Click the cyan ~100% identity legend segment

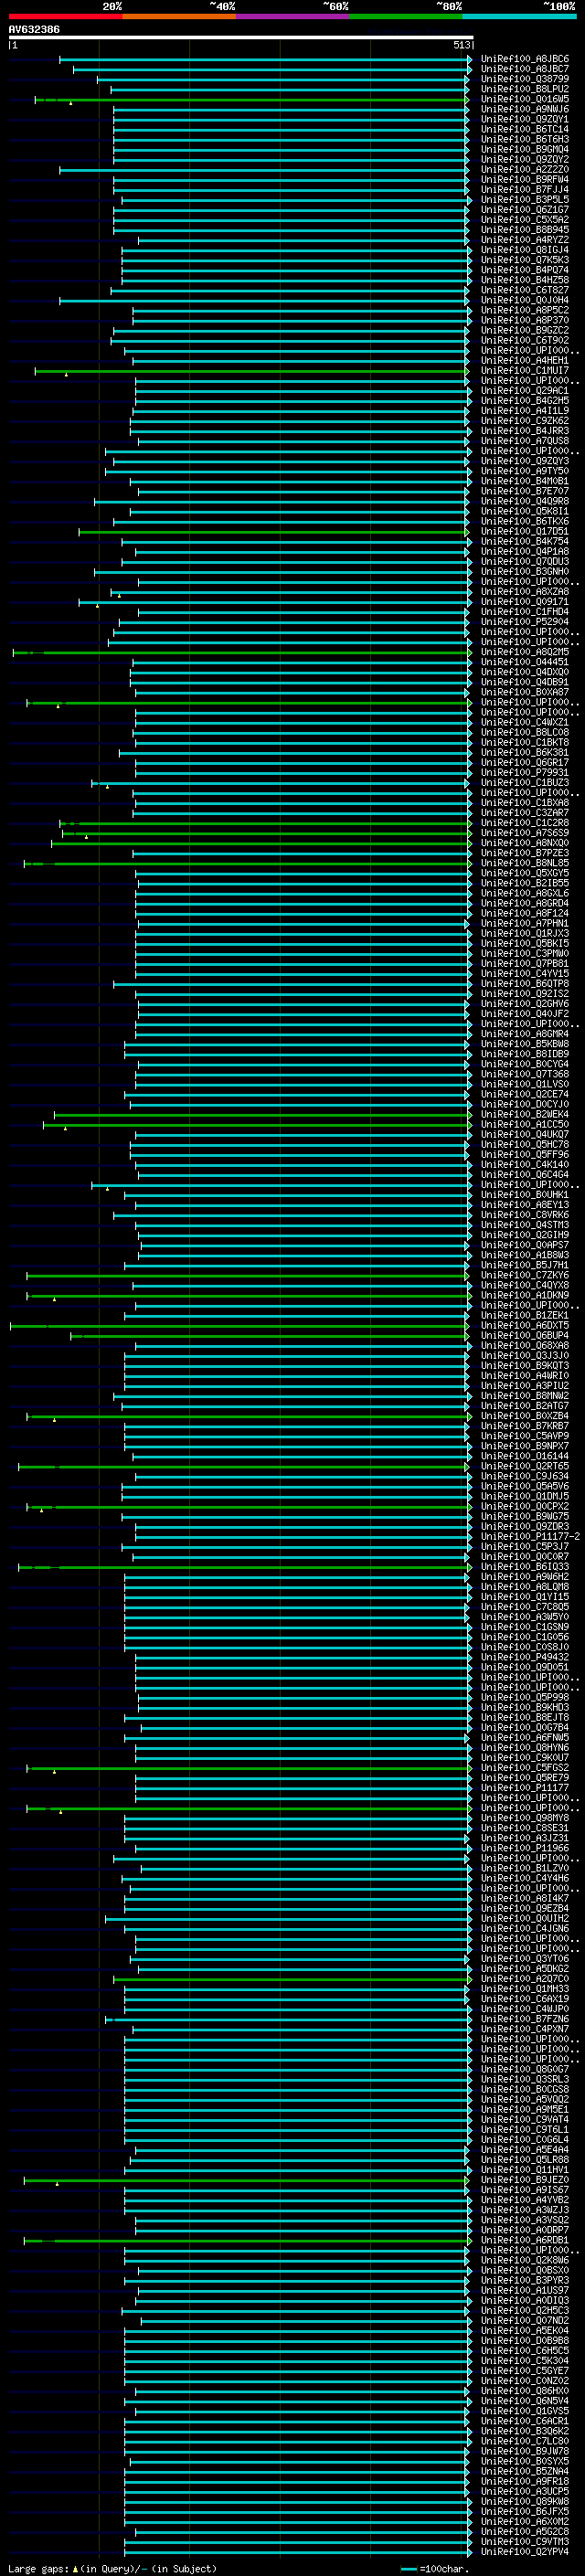519,16
